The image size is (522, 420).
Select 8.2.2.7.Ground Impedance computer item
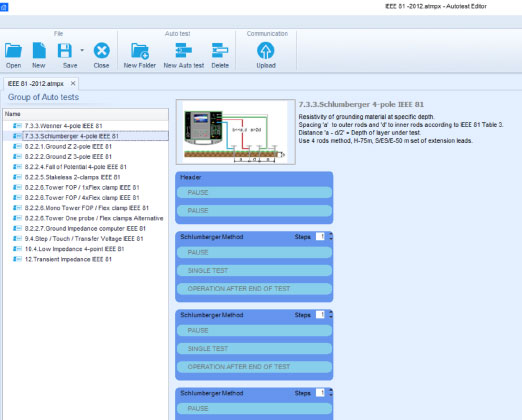tap(85, 229)
